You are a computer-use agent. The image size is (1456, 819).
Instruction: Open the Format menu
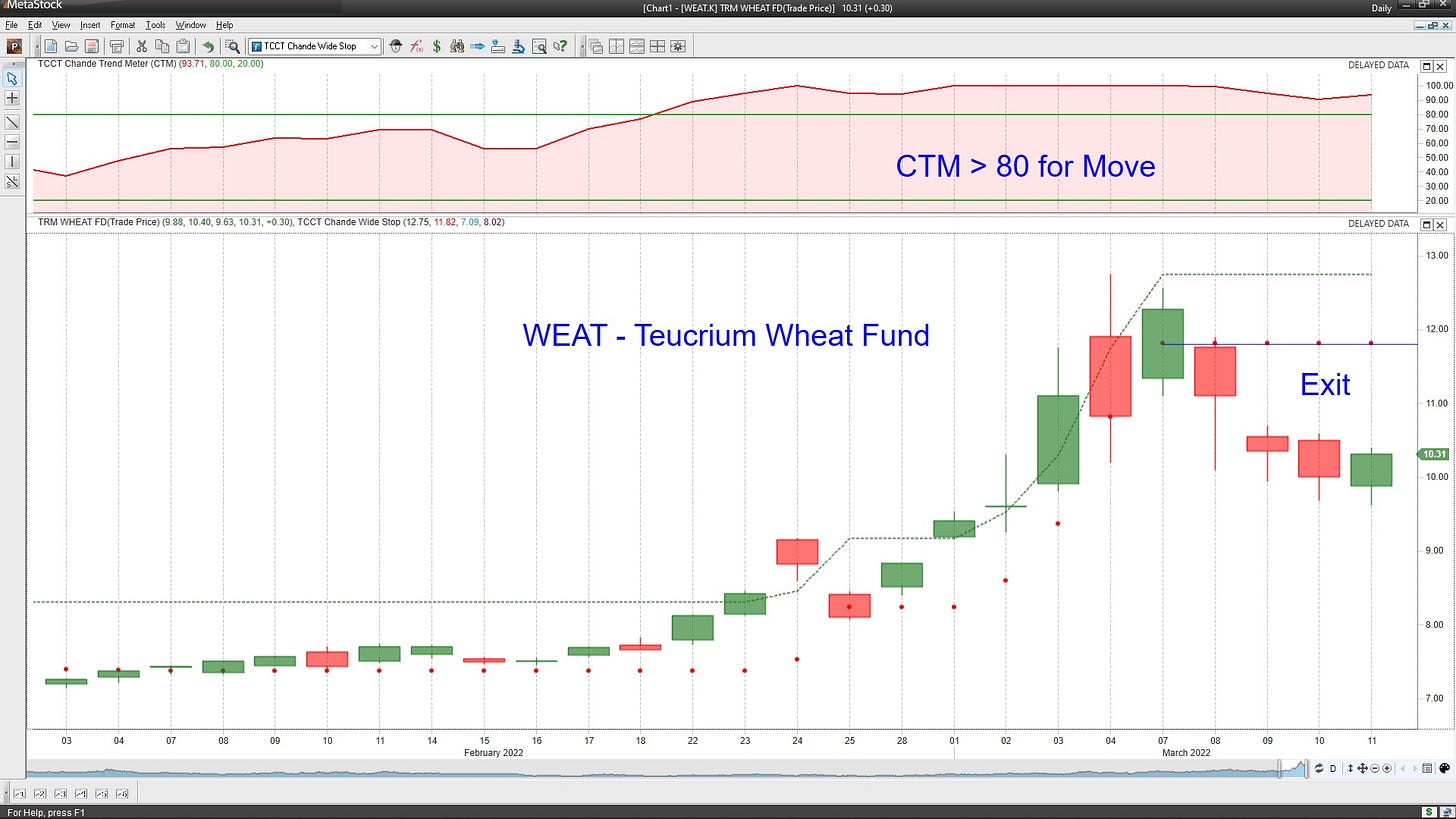click(x=123, y=25)
